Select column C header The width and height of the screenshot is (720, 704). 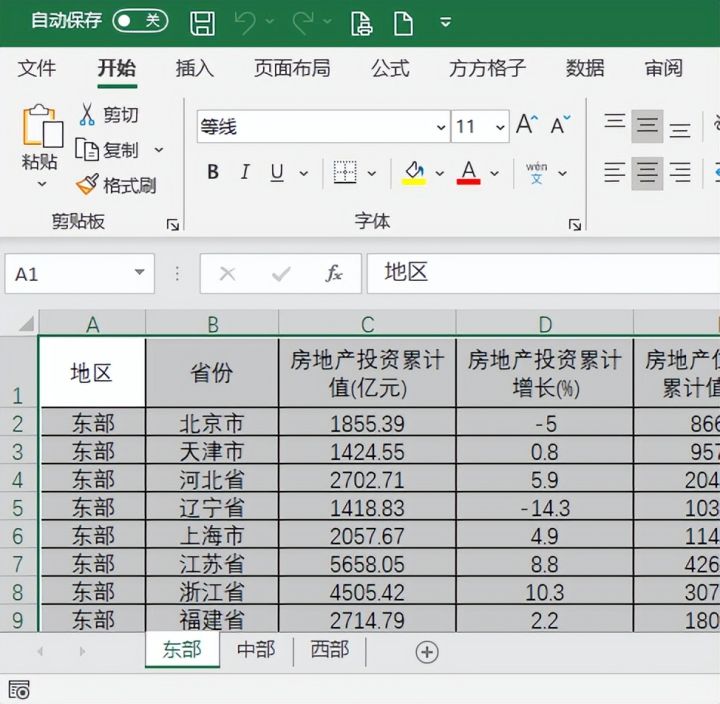pos(367,324)
